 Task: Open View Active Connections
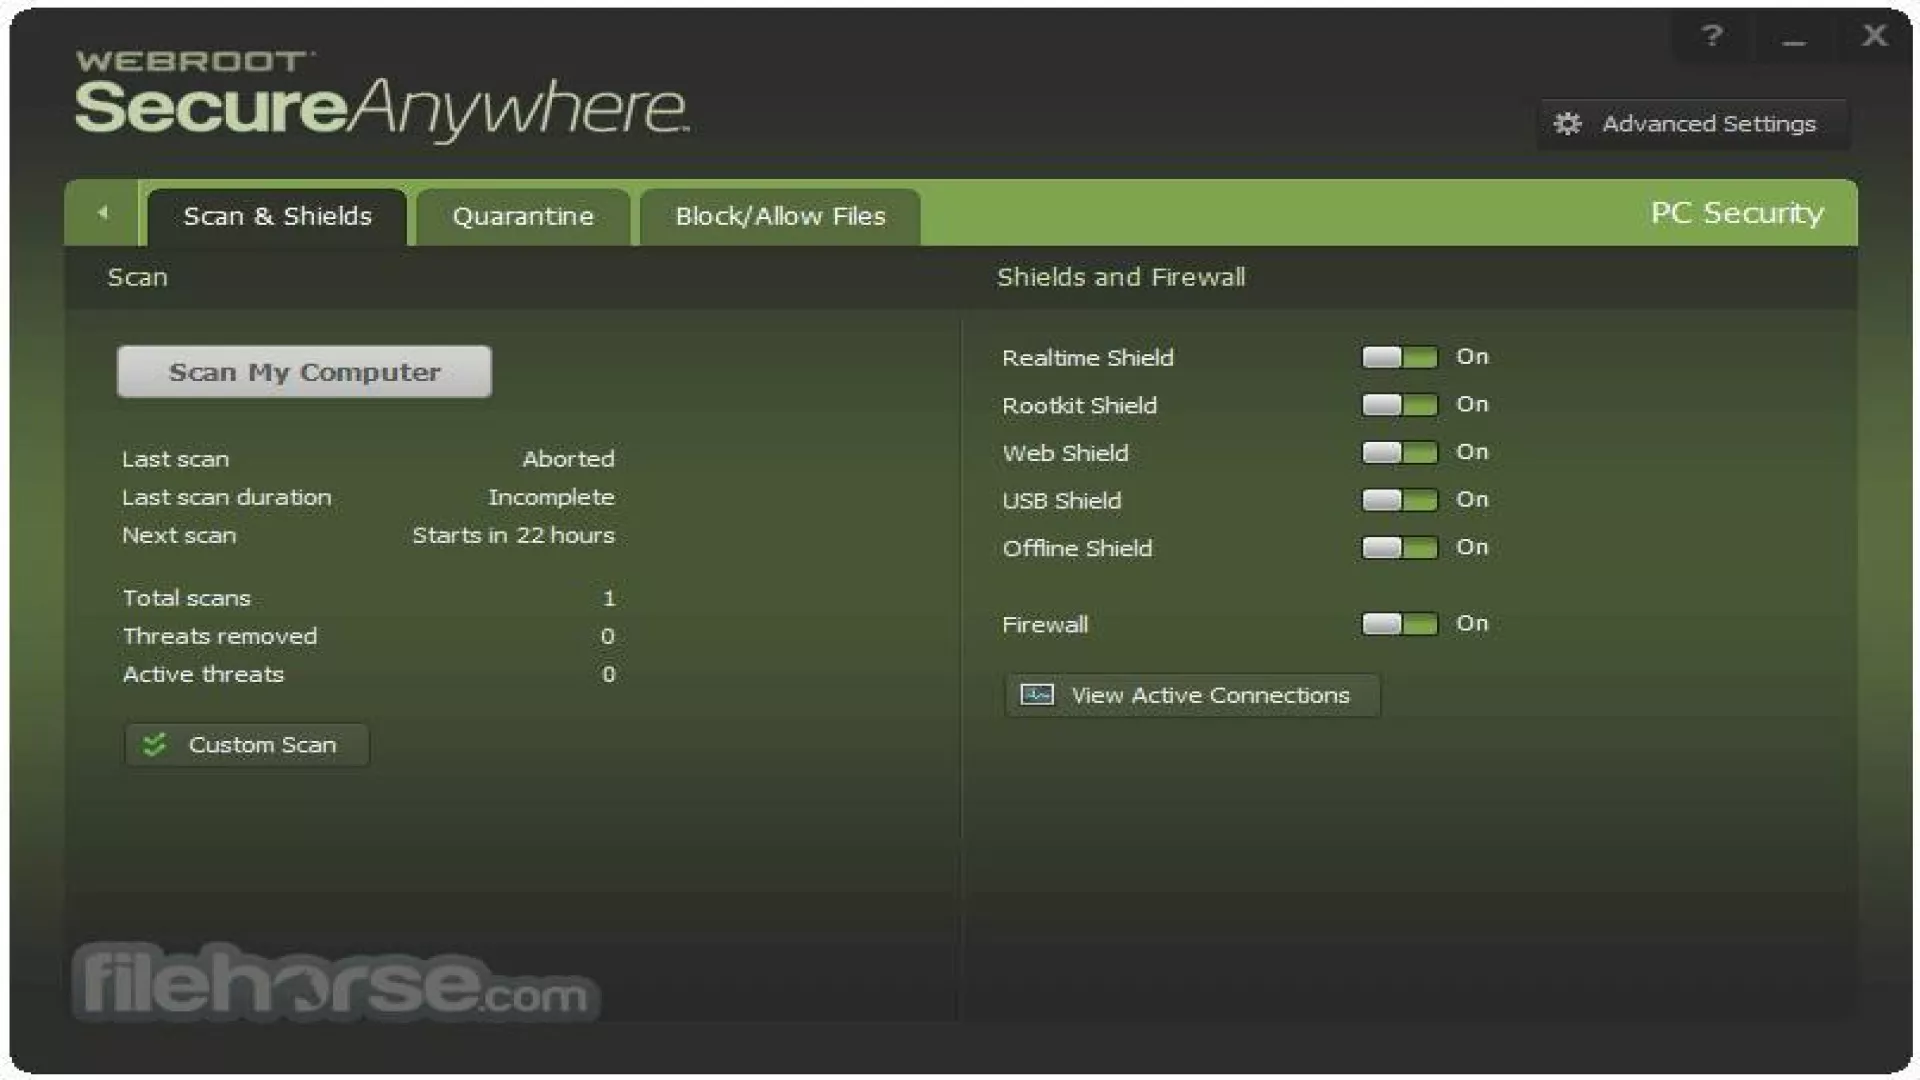pos(1209,695)
